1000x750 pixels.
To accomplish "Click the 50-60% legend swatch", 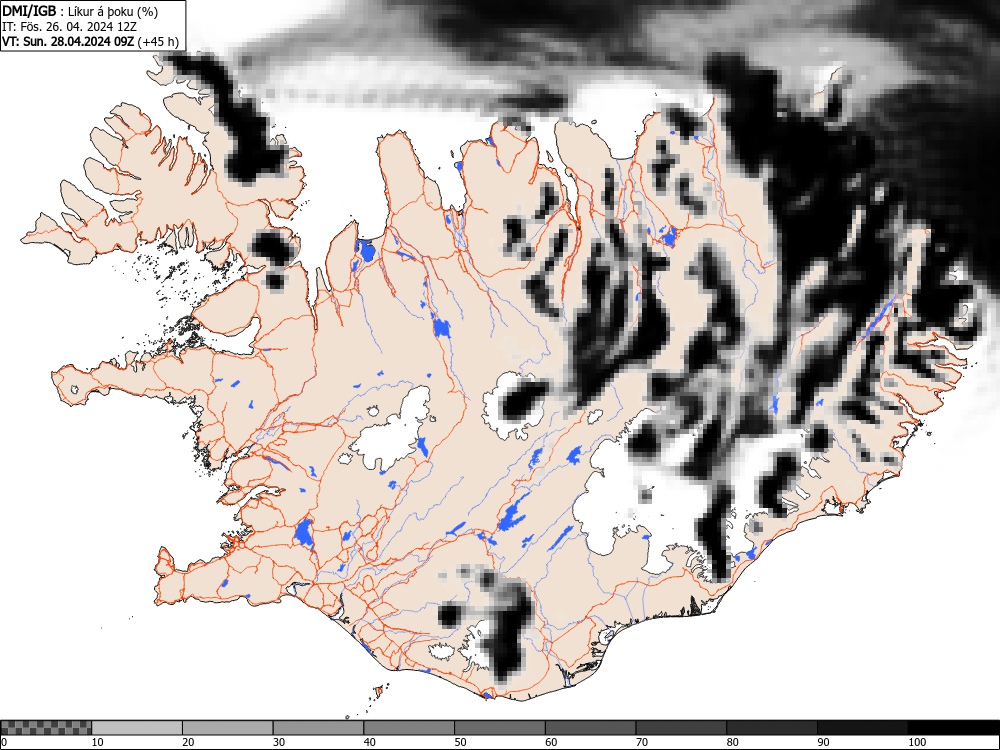I will pyautogui.click(x=499, y=728).
